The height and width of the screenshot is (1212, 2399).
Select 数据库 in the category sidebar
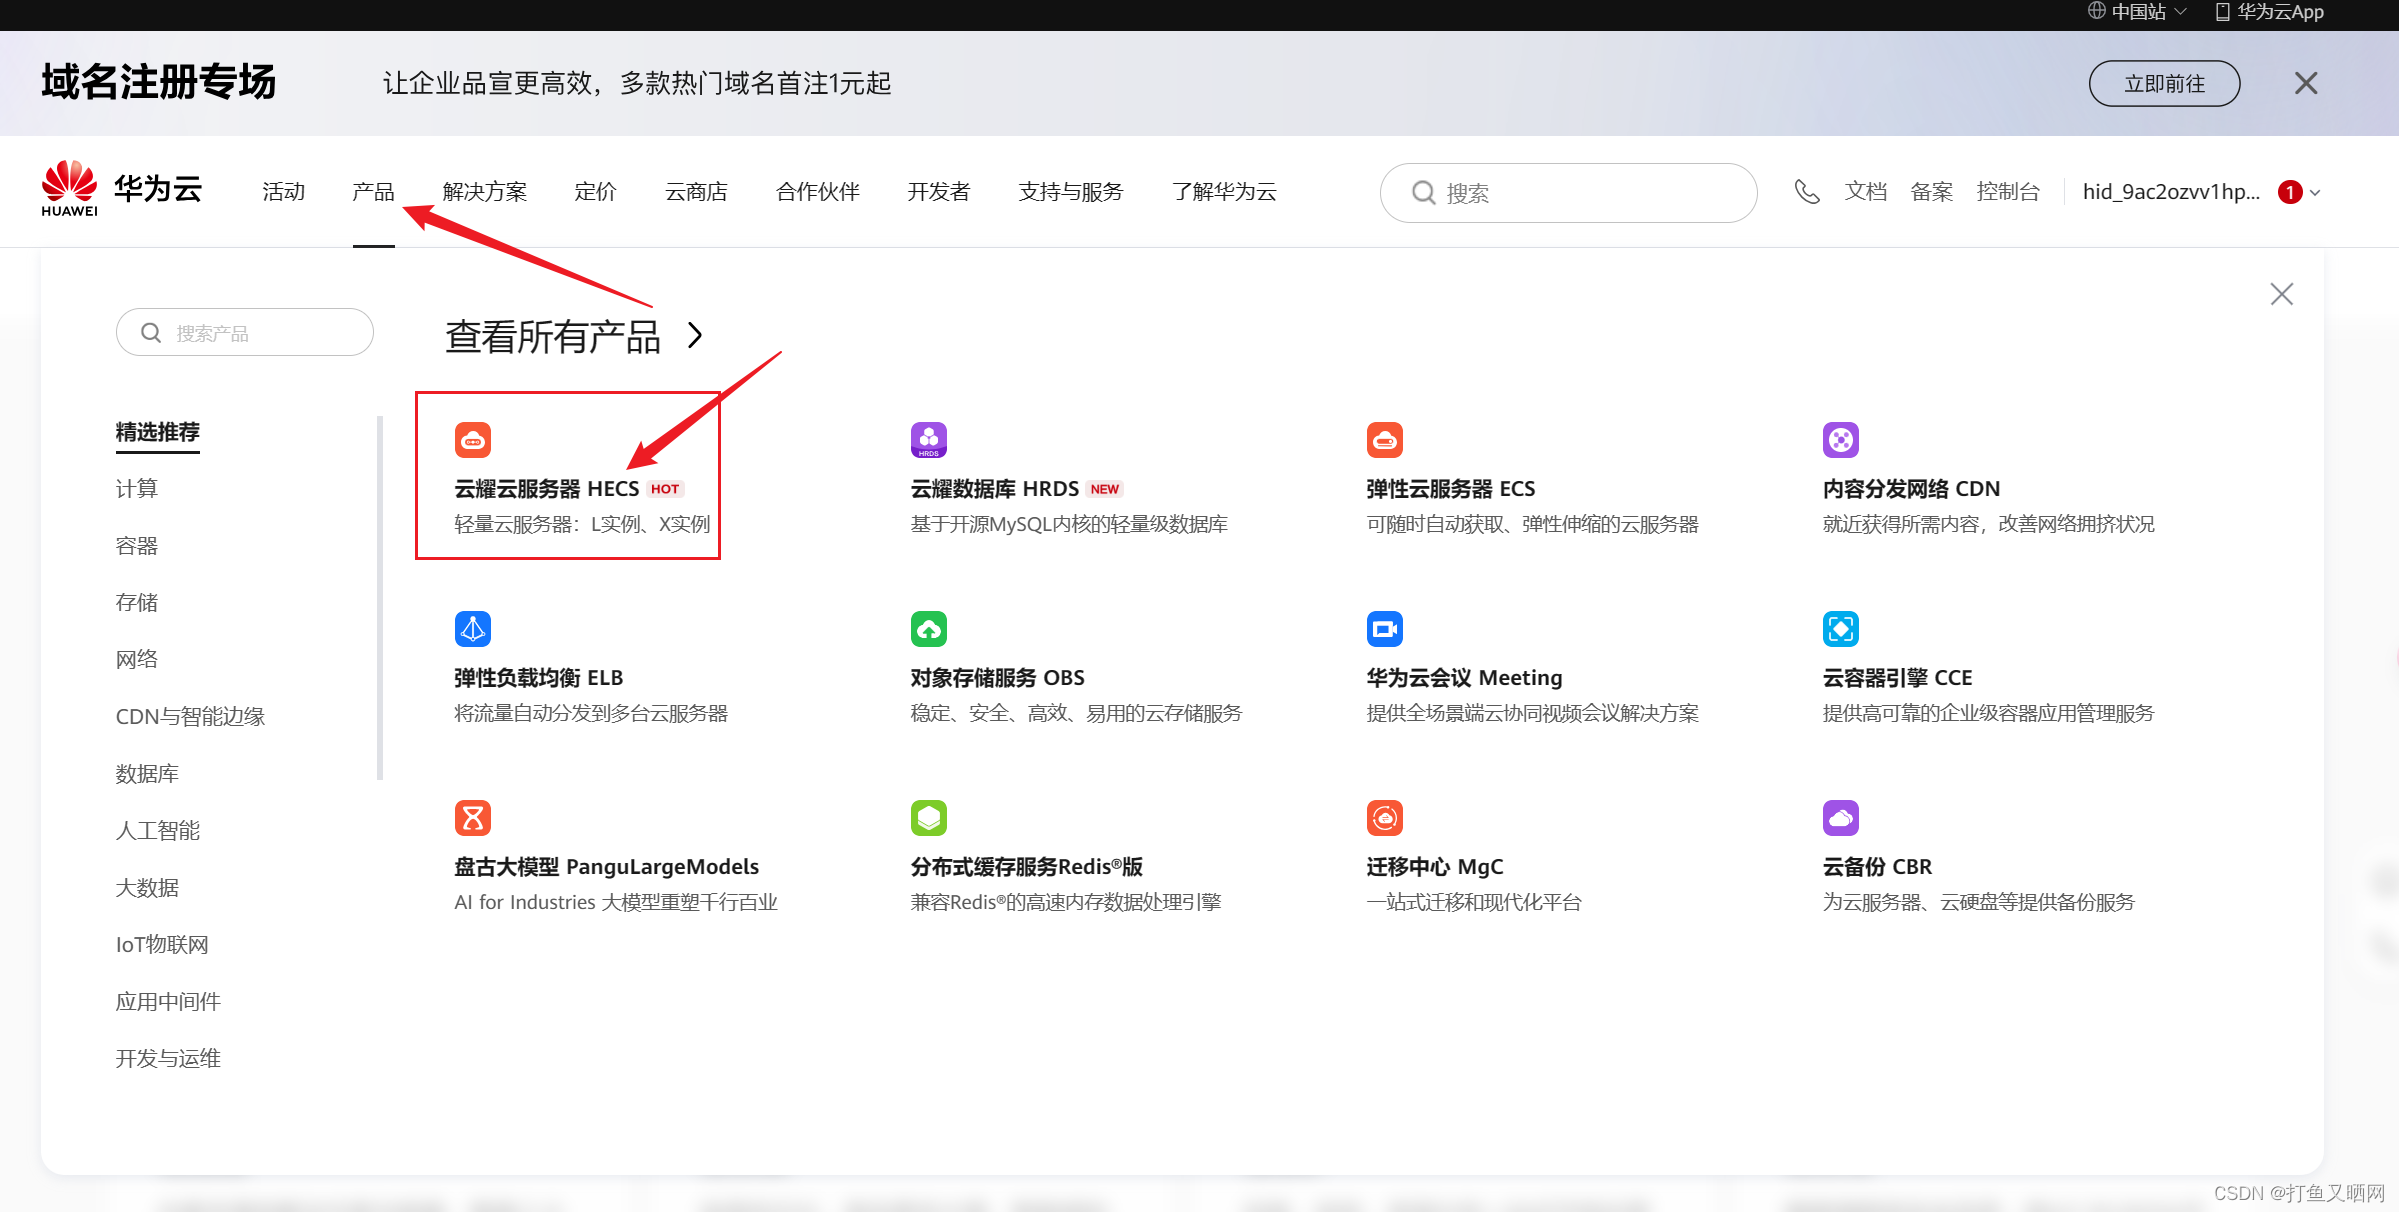pos(147,774)
